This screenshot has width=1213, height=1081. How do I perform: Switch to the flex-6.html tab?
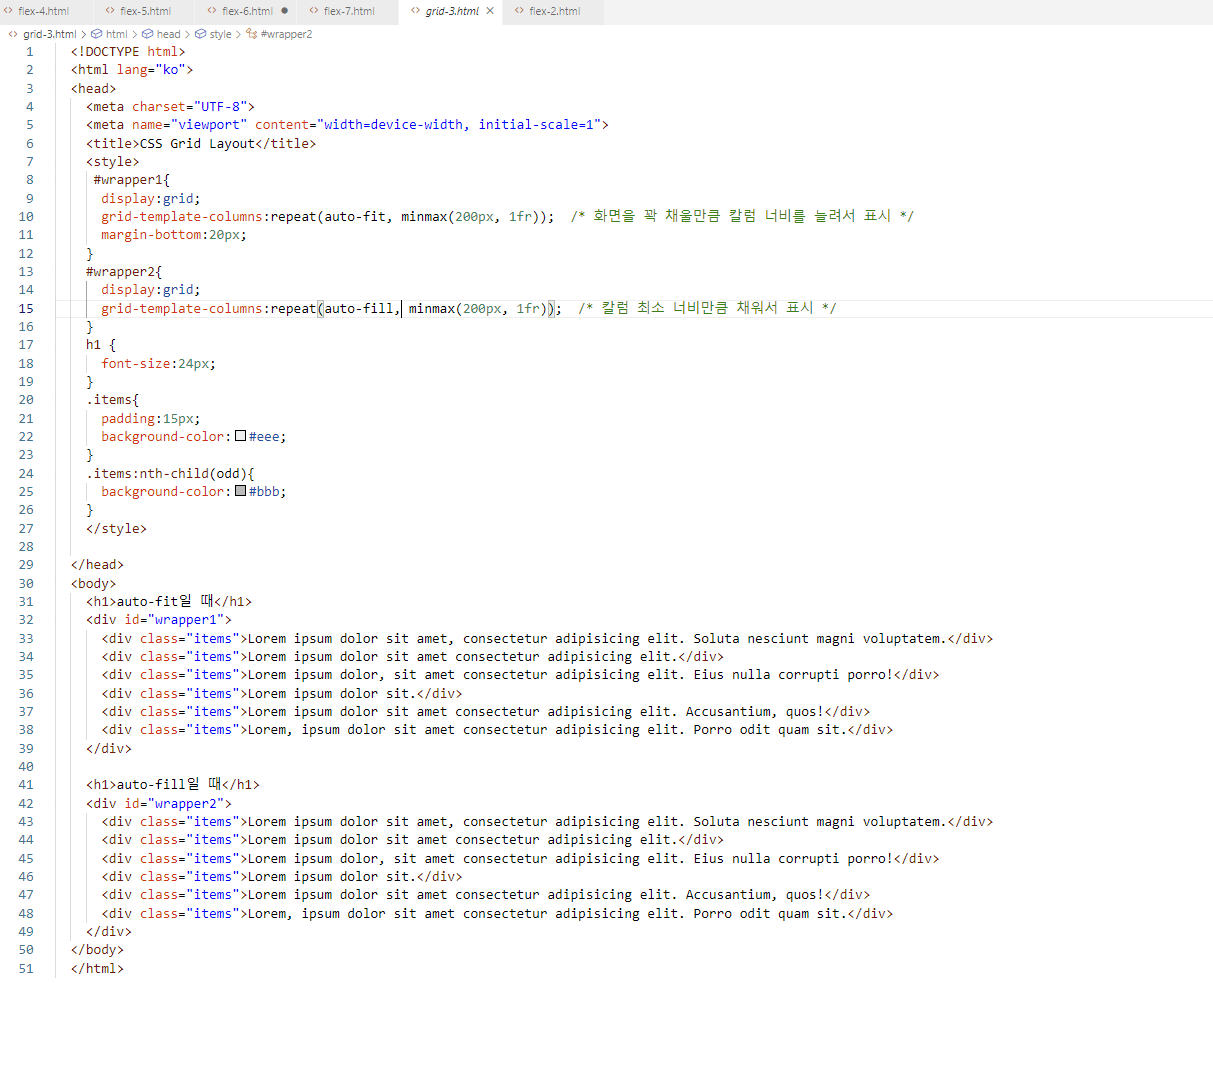[247, 11]
